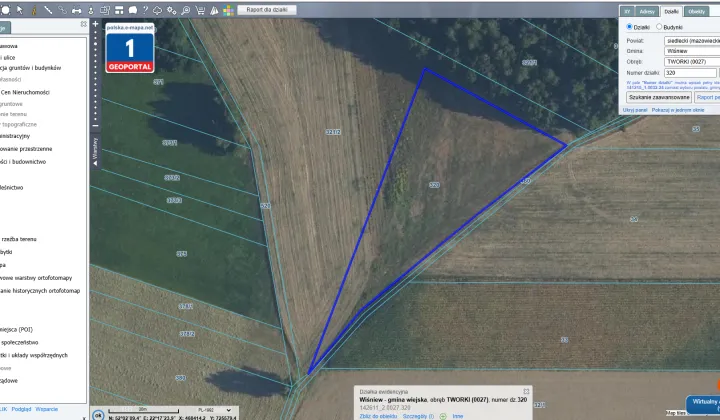
Task: Zoom in with the plus on slider
Action: (x=96, y=24)
